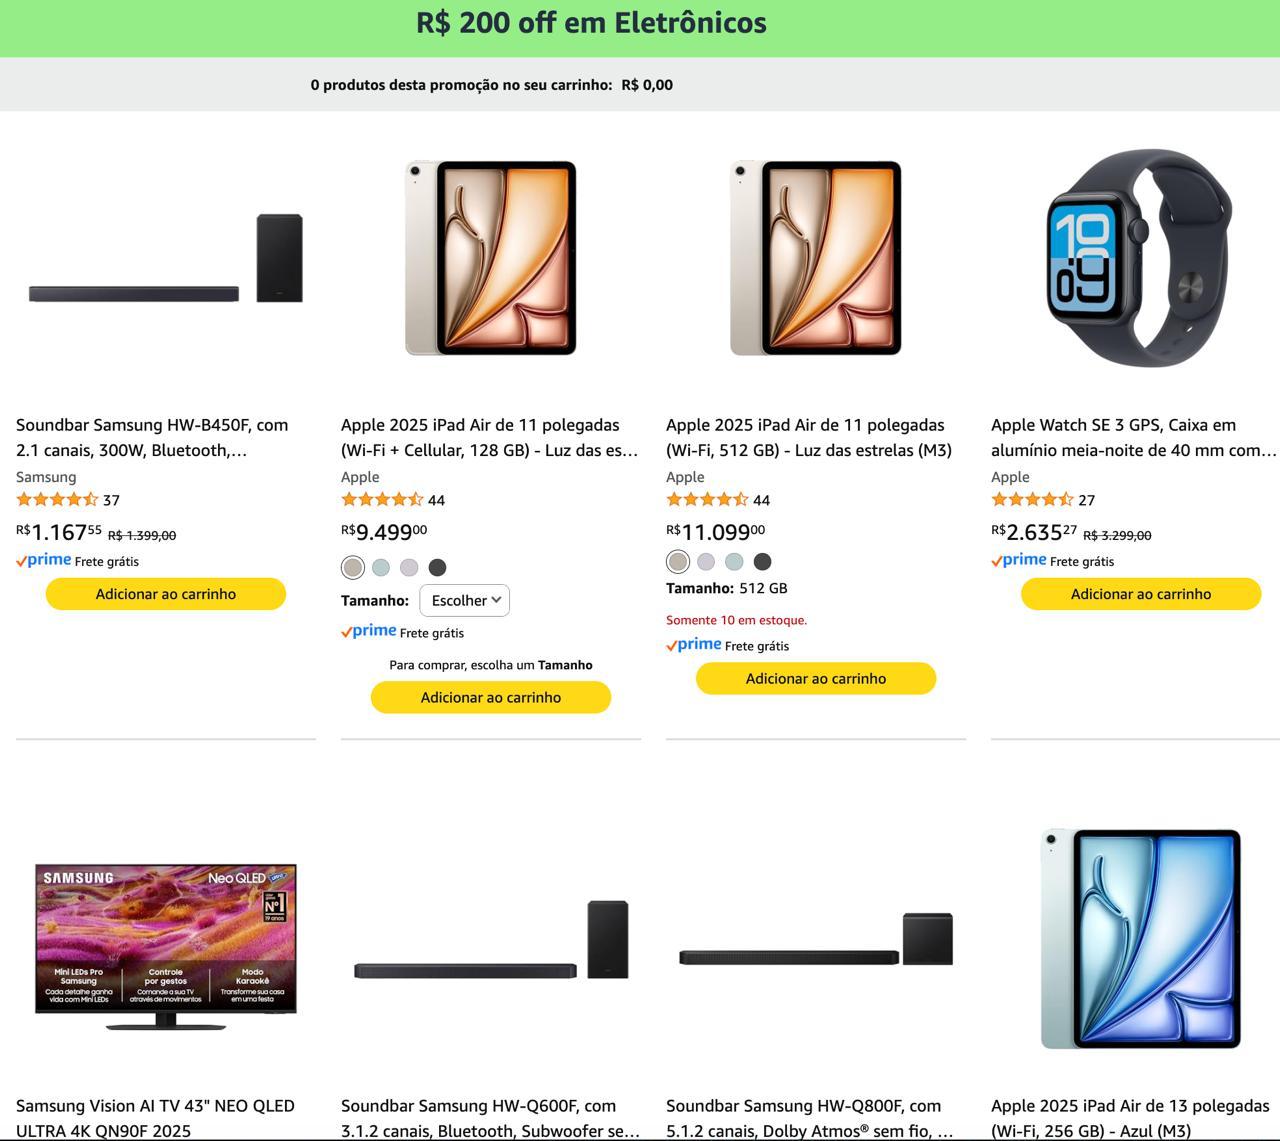Add iPad Air 512 GB to cart
Image resolution: width=1280 pixels, height=1141 pixels.
click(x=816, y=678)
